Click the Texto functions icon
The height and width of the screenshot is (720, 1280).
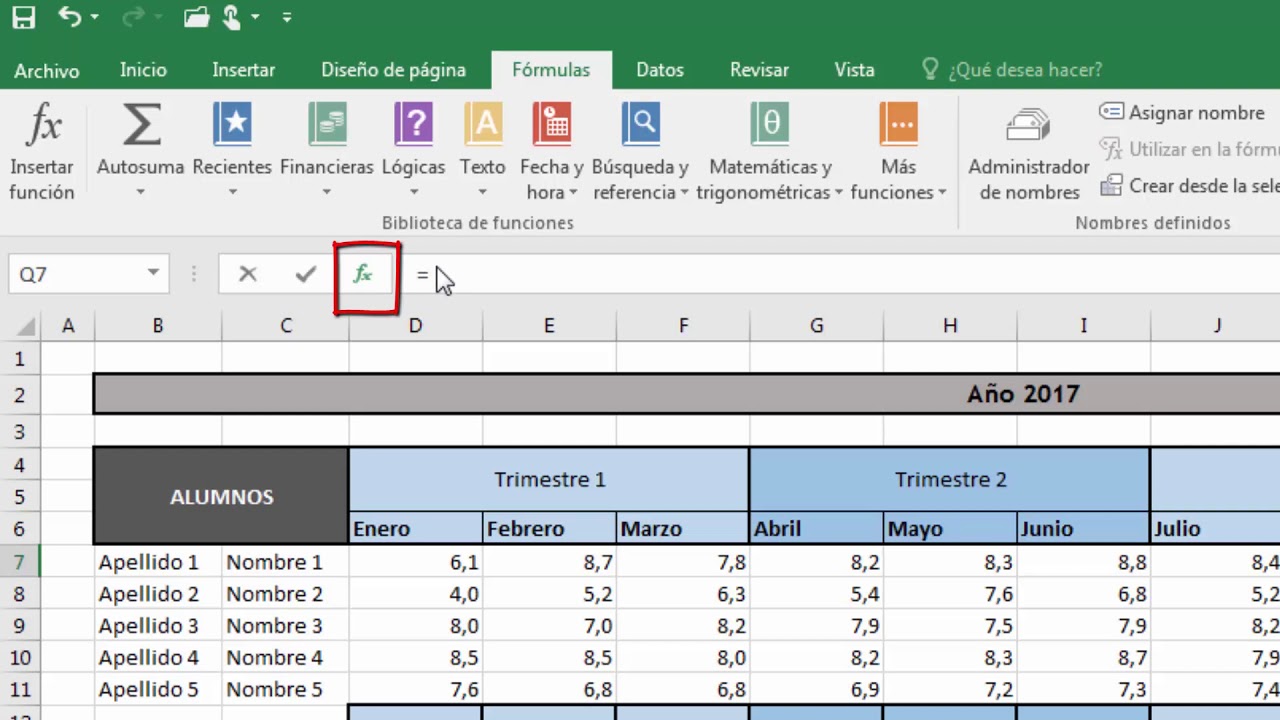[483, 126]
